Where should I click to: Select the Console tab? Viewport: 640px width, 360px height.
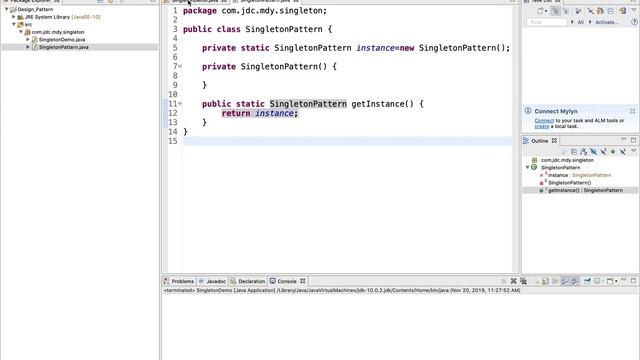tap(287, 281)
